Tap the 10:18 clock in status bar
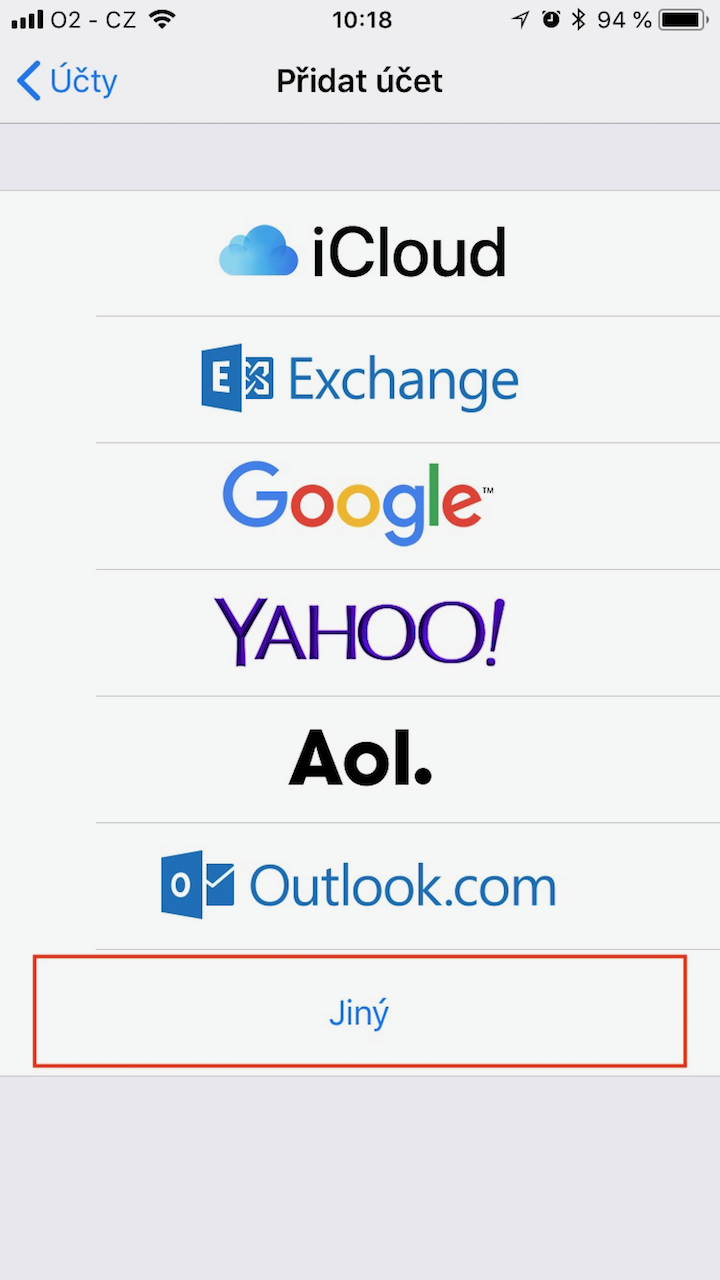The width and height of the screenshot is (720, 1280). coord(360,19)
